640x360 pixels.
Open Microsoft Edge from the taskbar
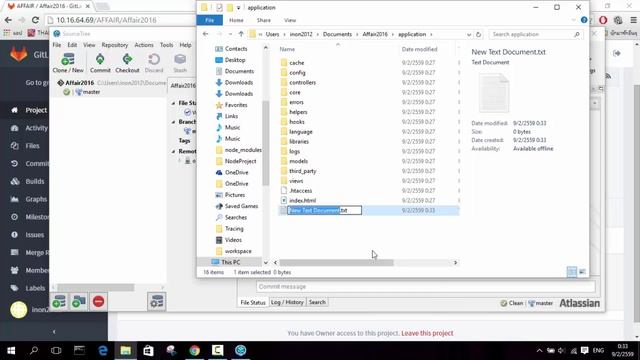pos(102,351)
